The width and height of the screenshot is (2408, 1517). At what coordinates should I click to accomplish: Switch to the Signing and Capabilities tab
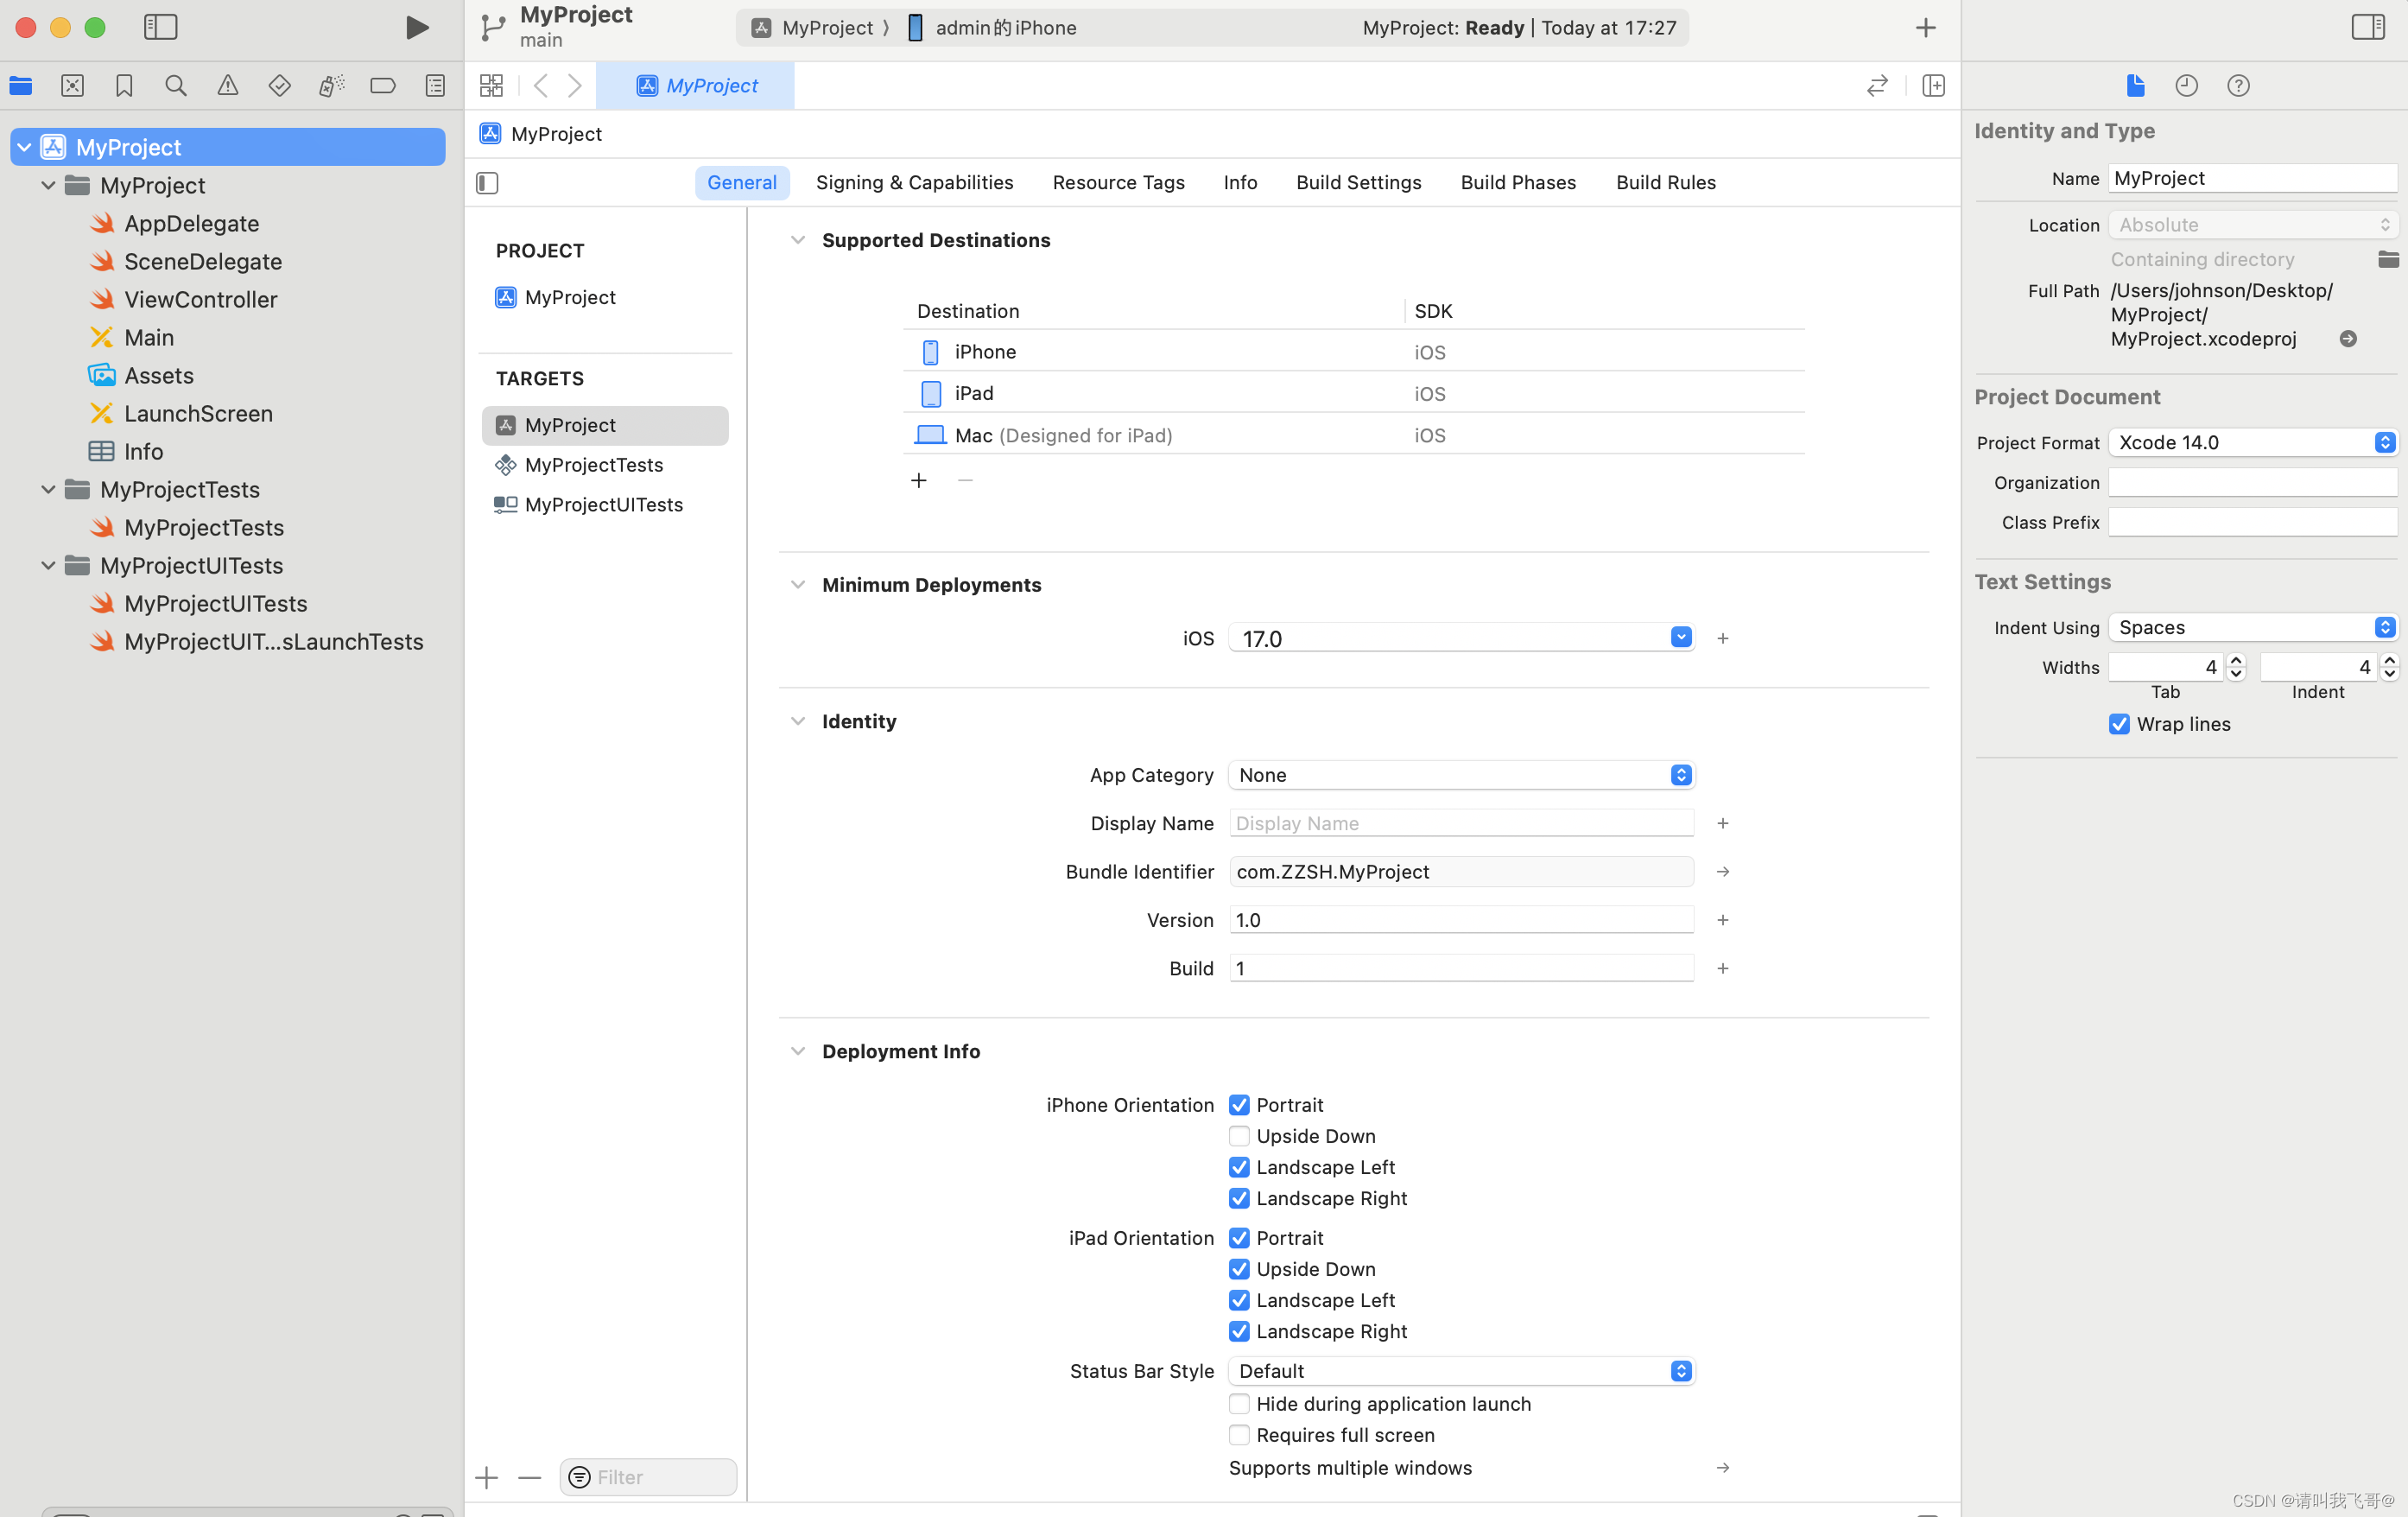pos(914,180)
